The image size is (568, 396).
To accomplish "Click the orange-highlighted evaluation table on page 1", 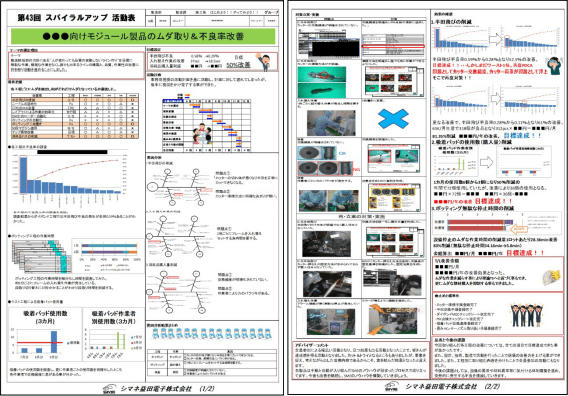I will pyautogui.click(x=75, y=116).
